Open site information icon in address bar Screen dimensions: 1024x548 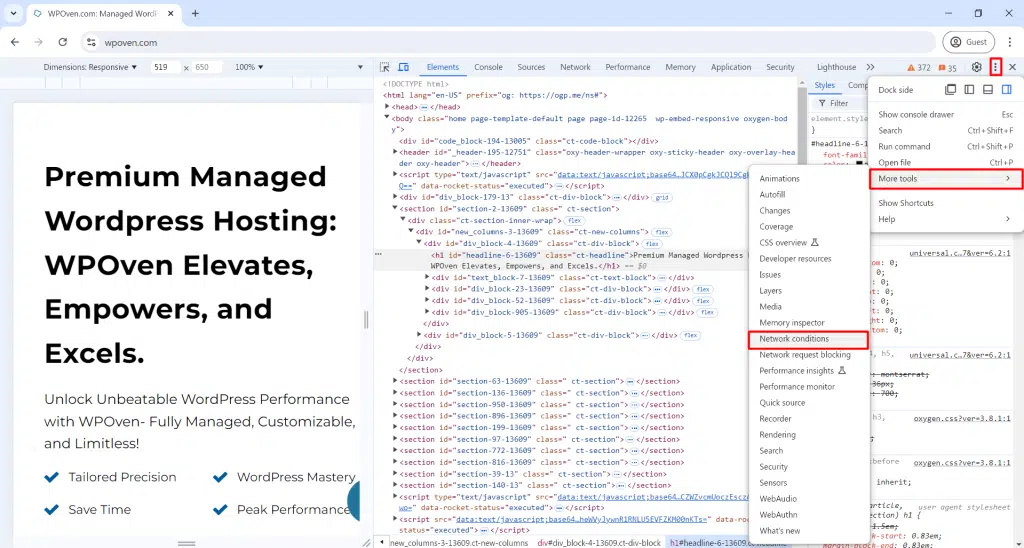tap(91, 42)
